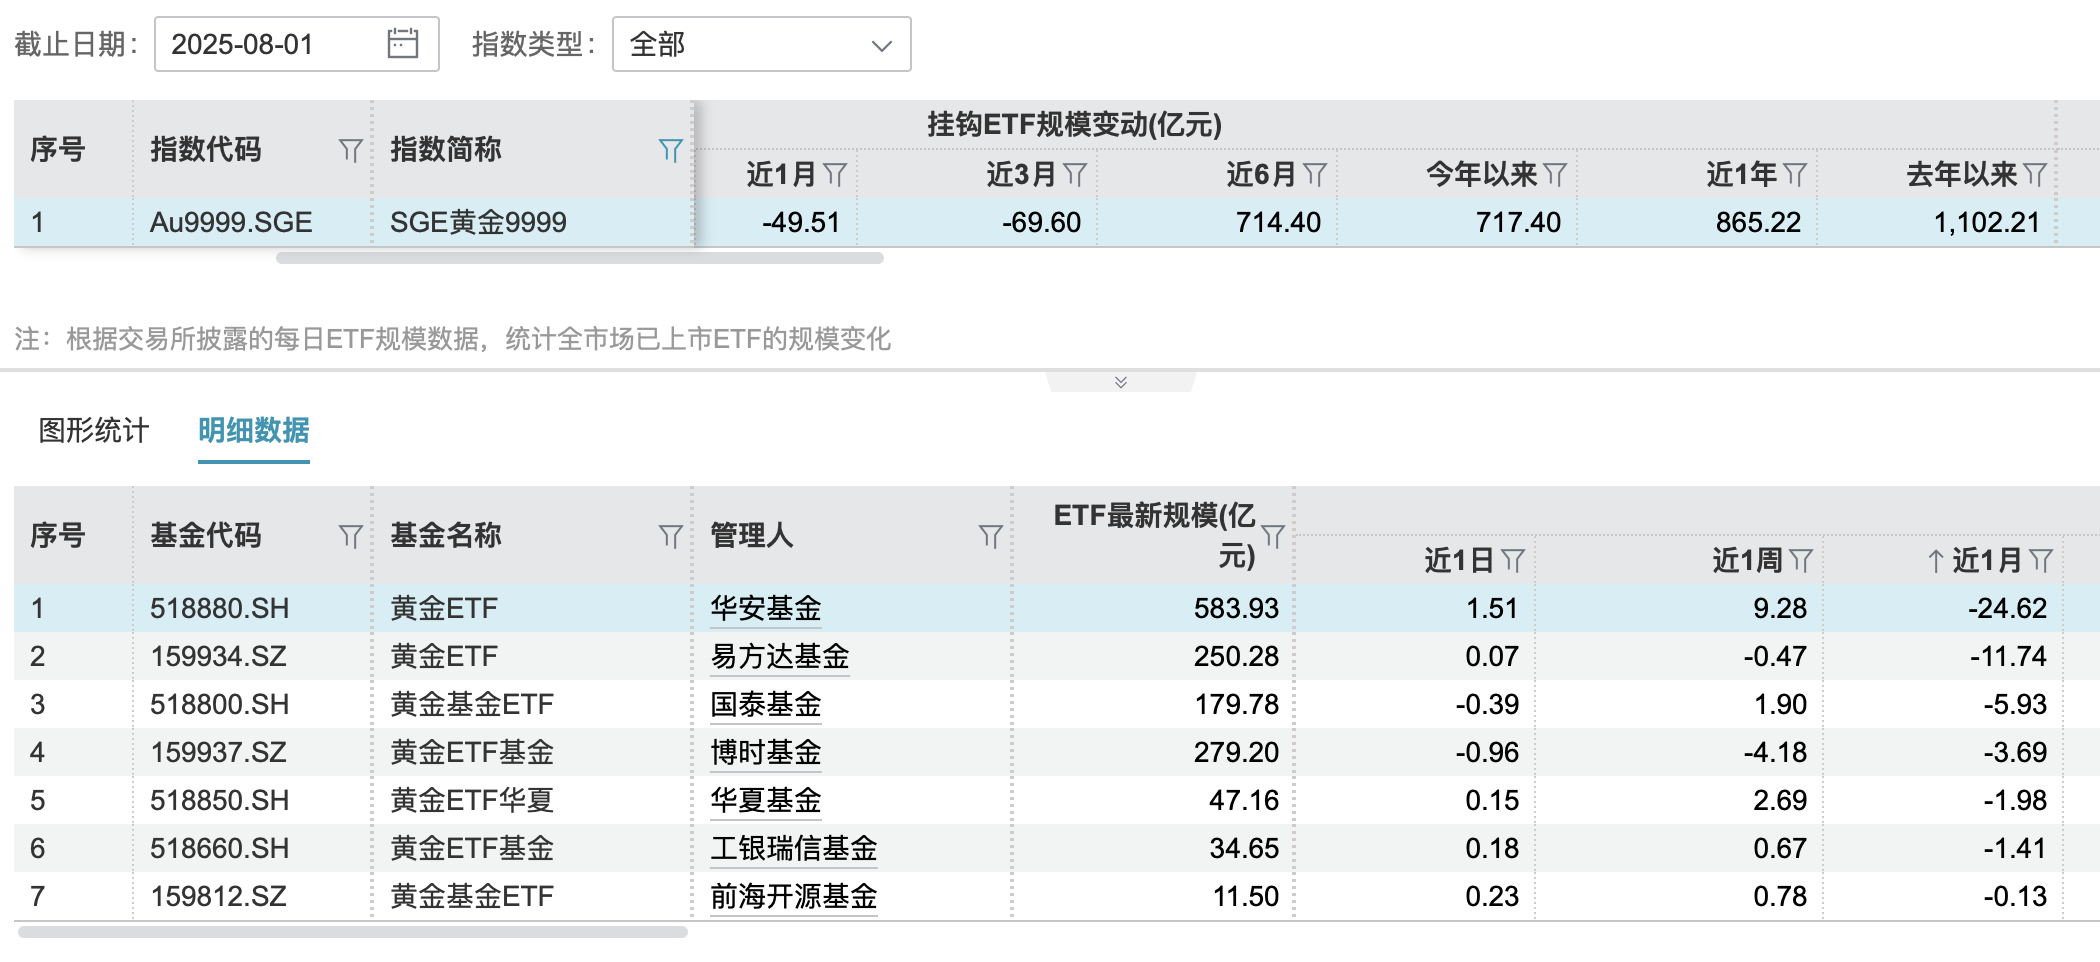The height and width of the screenshot is (962, 2100).
Task: Select fund code 159937.SZ
Action: click(218, 752)
